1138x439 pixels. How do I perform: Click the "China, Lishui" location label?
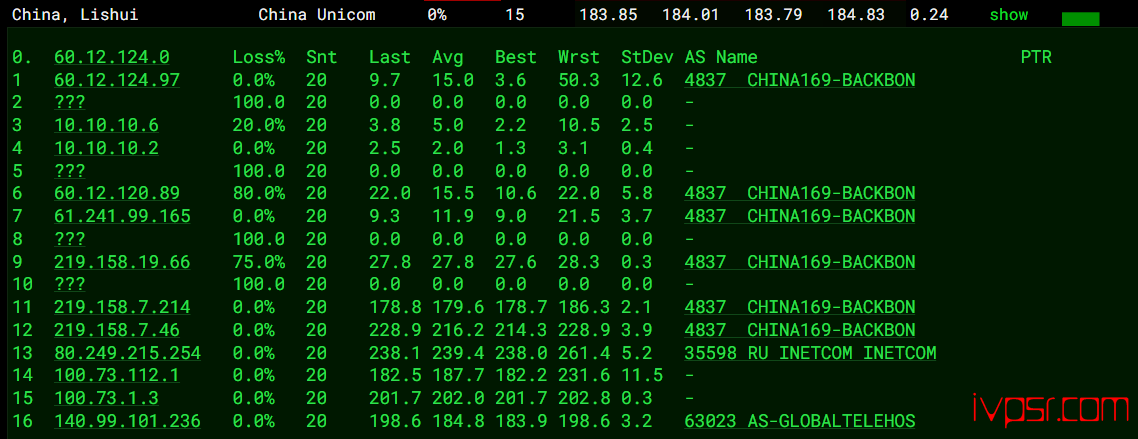tap(75, 15)
